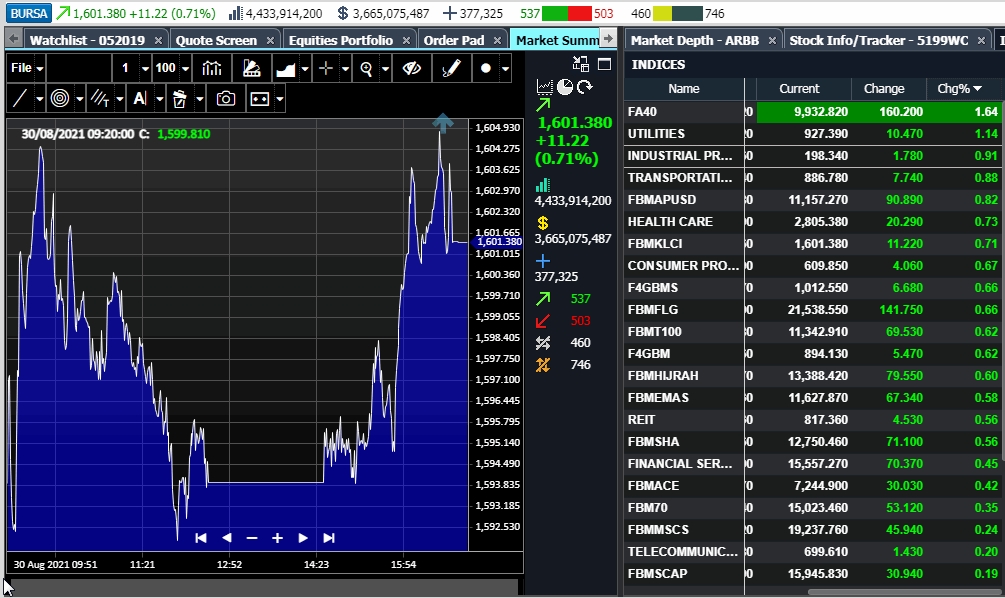Click the white dot marker tool
Viewport: 1005px width, 598px height.
[485, 68]
